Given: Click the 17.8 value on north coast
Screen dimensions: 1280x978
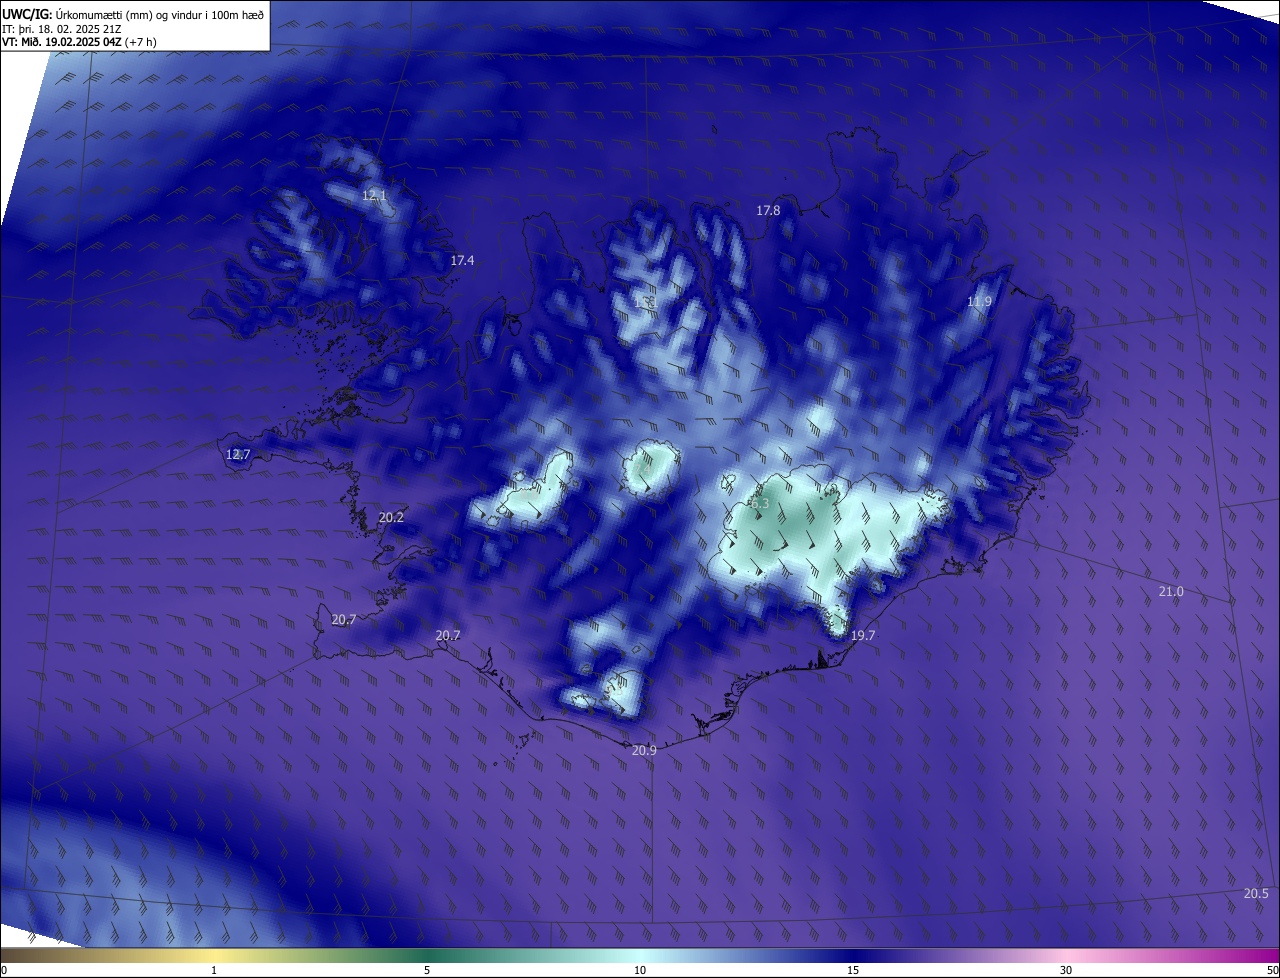Looking at the screenshot, I should coord(768,210).
